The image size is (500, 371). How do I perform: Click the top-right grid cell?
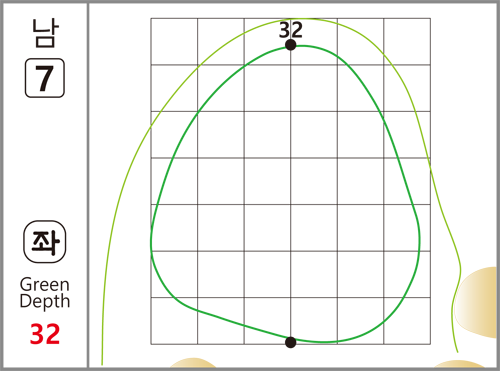point(407,42)
